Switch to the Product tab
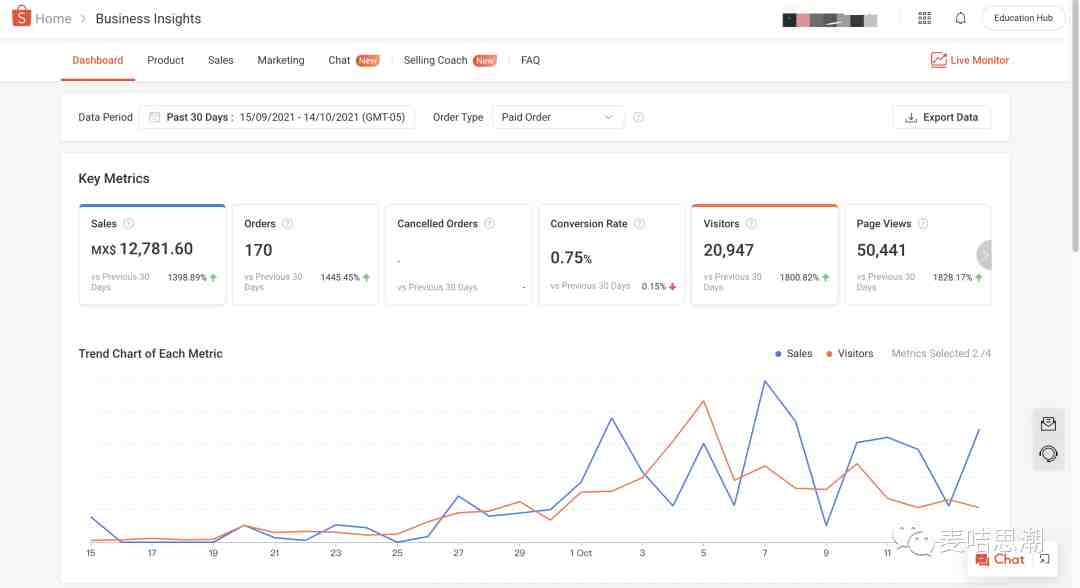 pos(165,60)
